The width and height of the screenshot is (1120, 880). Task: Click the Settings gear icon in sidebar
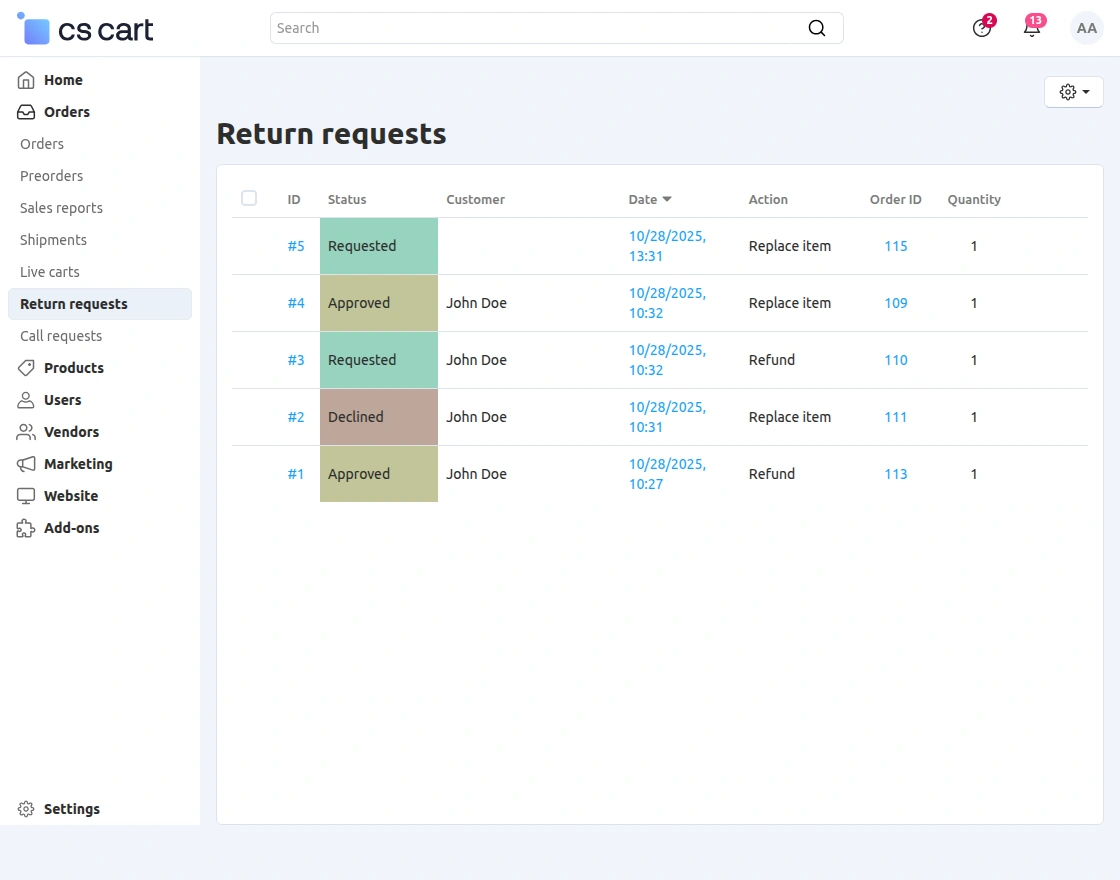pos(26,809)
